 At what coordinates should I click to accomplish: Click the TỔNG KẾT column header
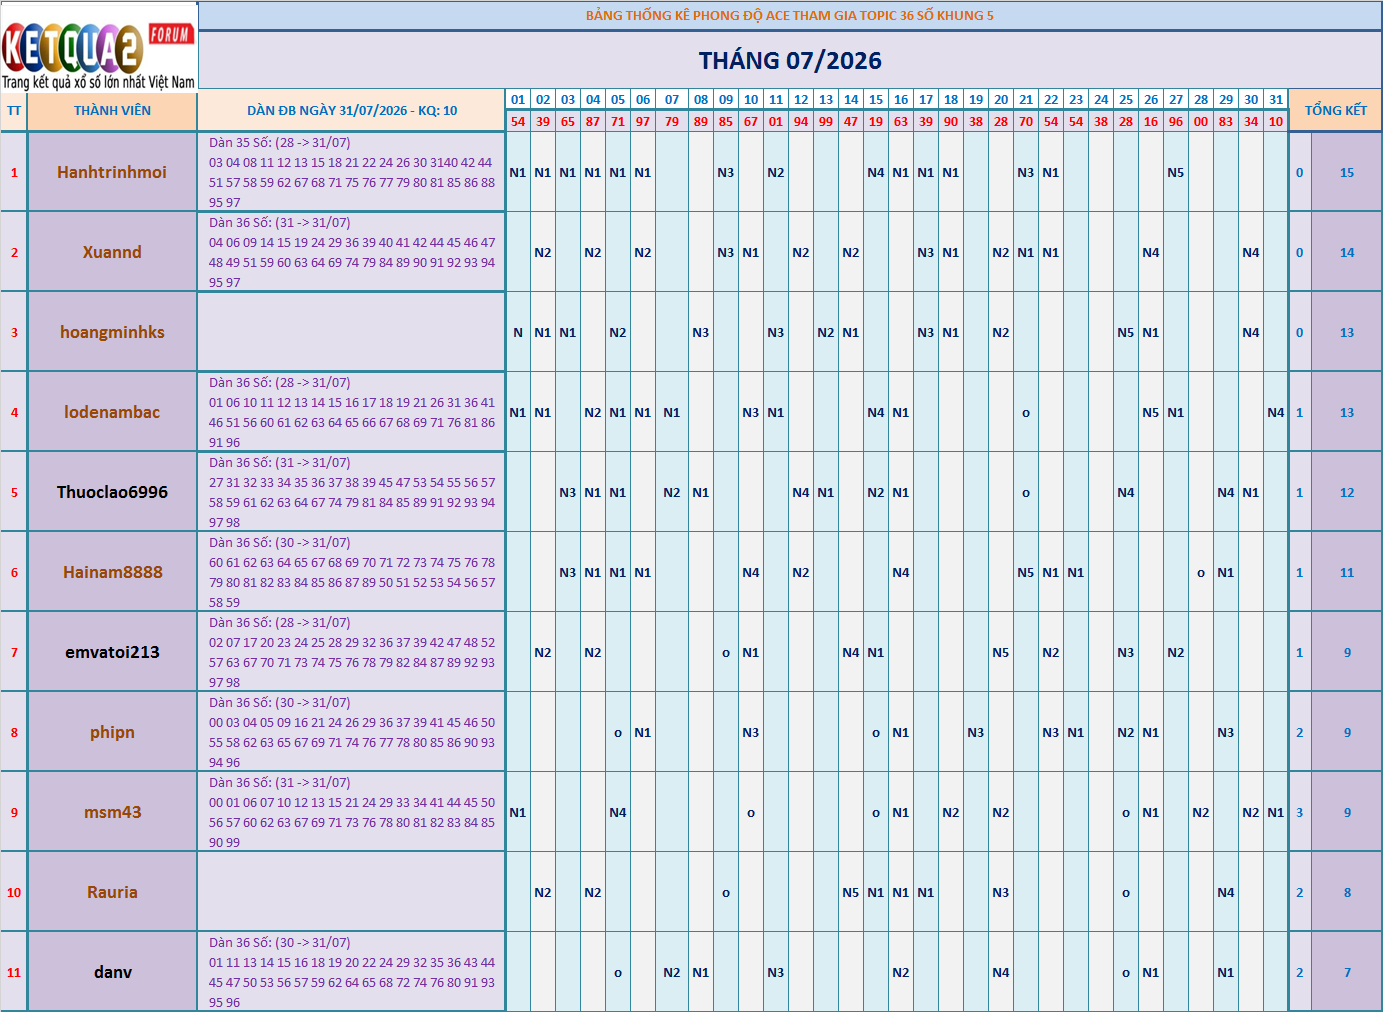1335,110
